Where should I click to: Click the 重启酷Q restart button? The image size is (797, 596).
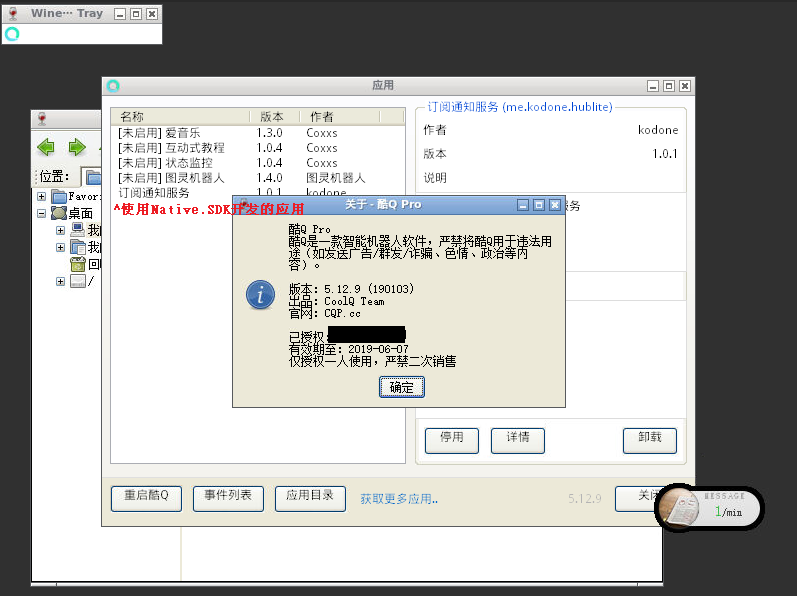tap(146, 498)
